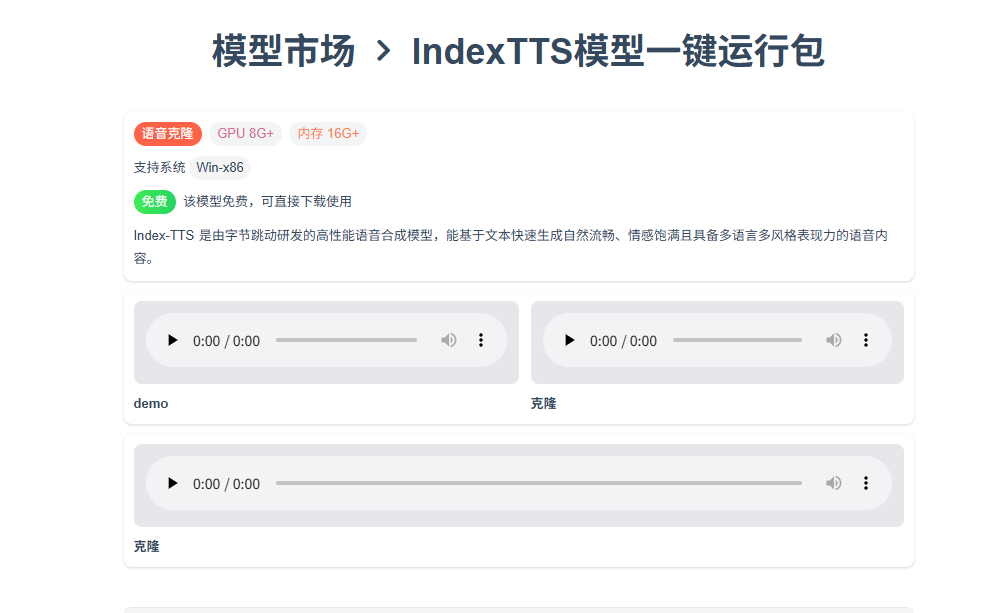Open options menu on the top 克隆 player

coord(866,340)
